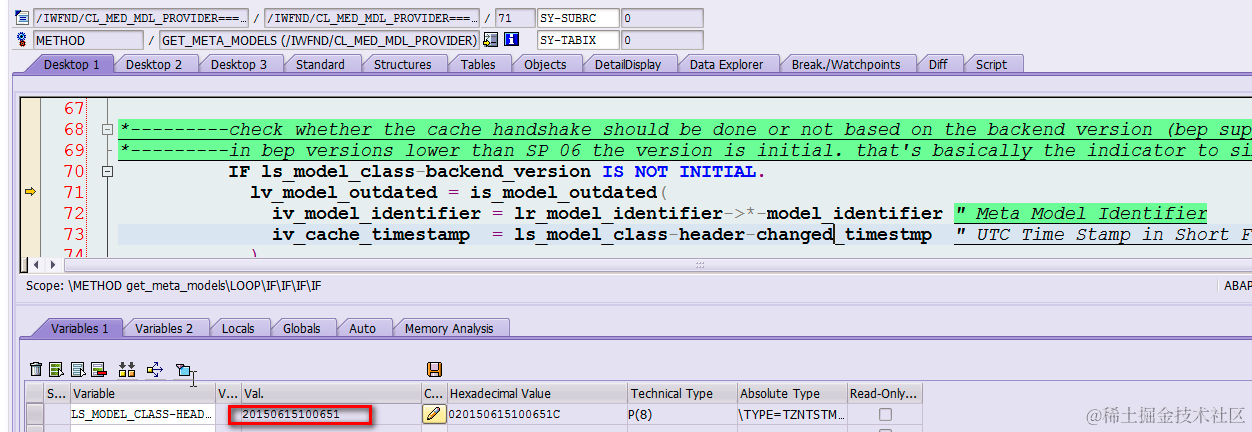Switch to the Desktop 3 tab
Viewport: 1252px width, 432px height.
point(239,64)
